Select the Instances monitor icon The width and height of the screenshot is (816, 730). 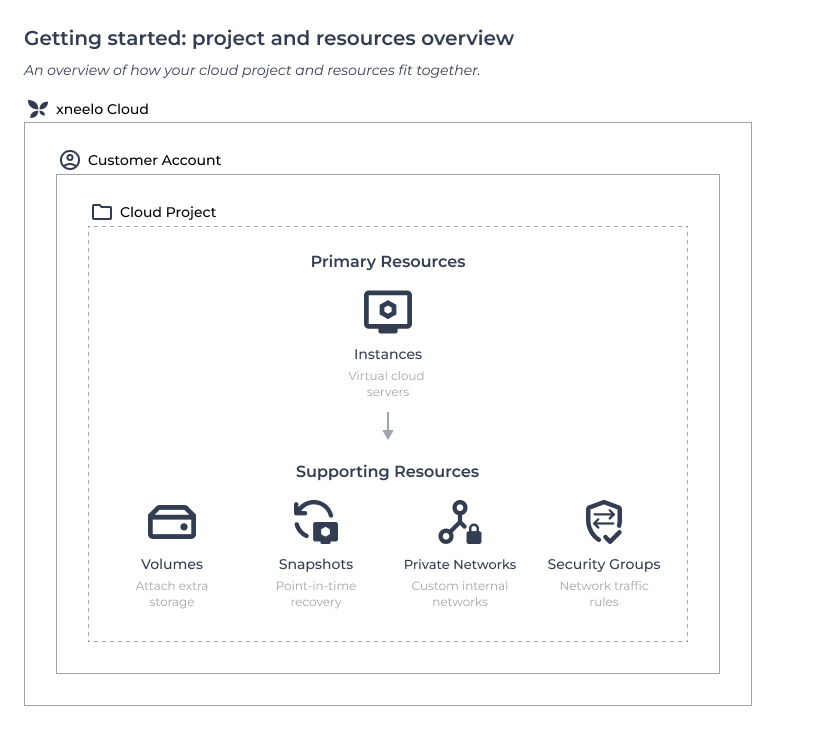pyautogui.click(x=387, y=312)
